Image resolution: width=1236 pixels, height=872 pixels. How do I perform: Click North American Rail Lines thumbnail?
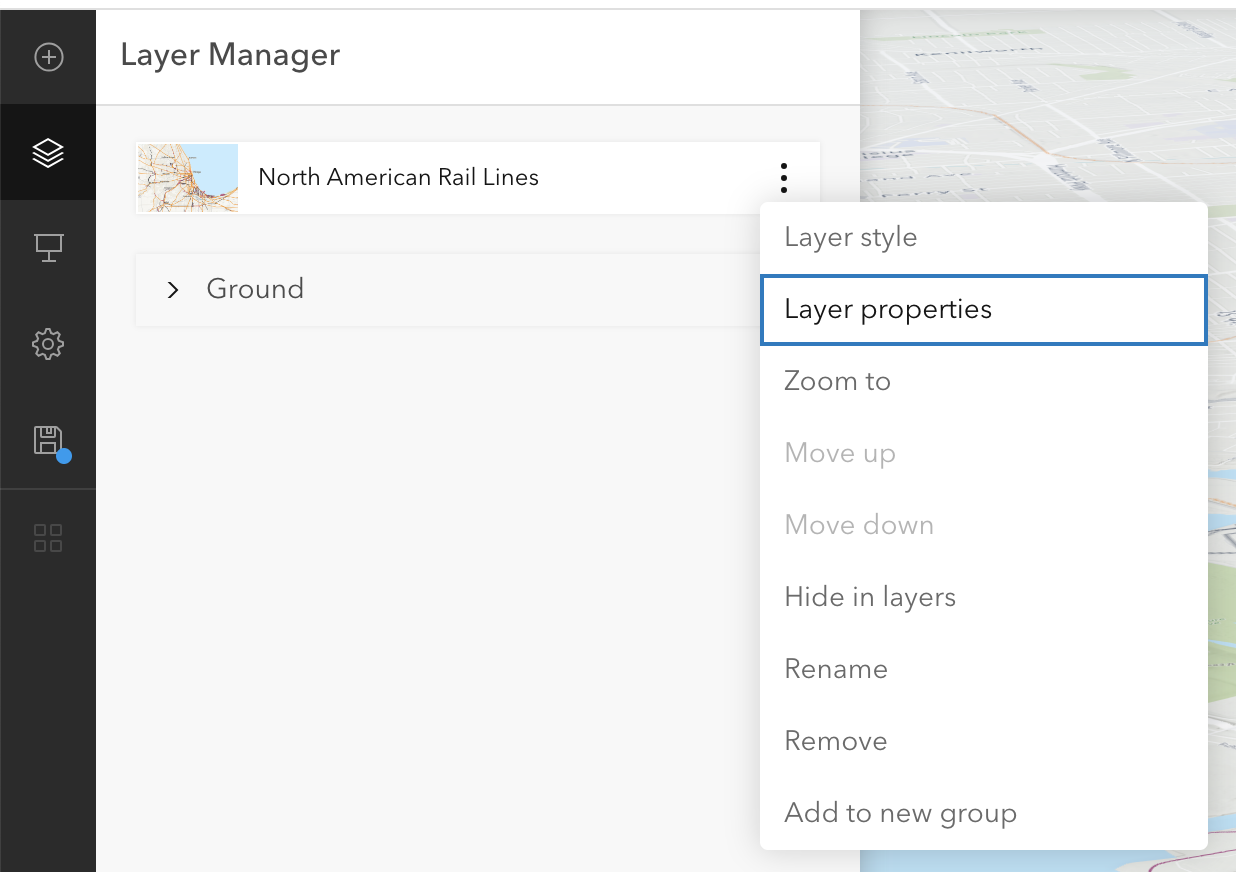[188, 178]
